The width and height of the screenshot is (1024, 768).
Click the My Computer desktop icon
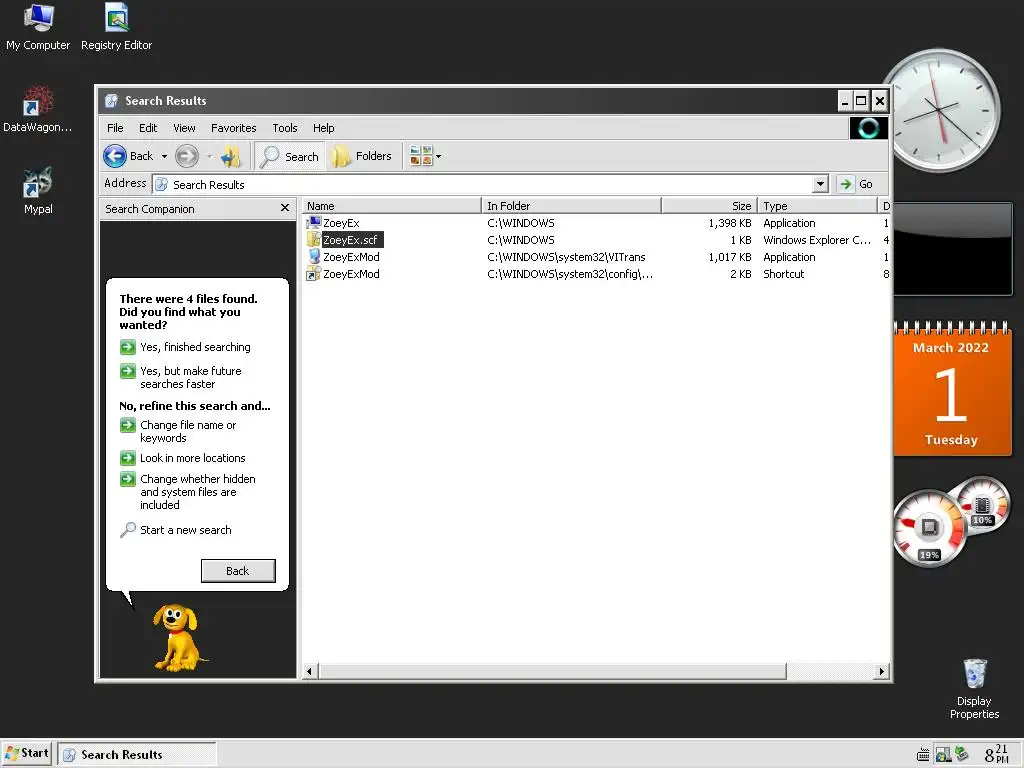click(x=38, y=27)
